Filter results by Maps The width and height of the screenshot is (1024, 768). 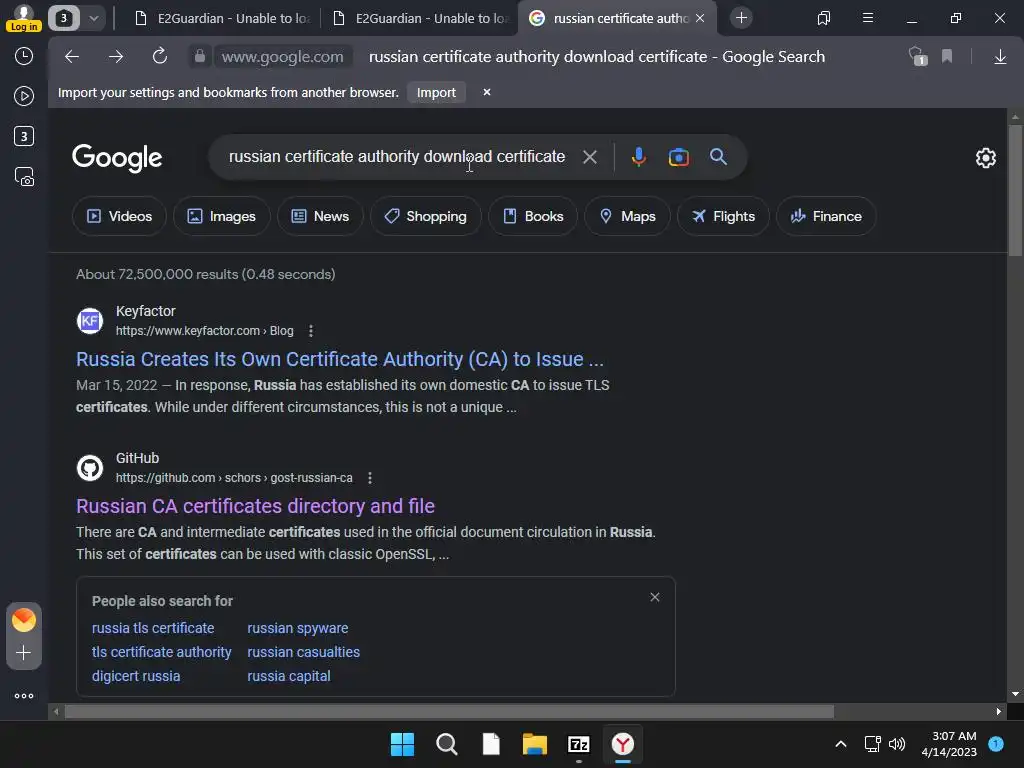click(627, 216)
